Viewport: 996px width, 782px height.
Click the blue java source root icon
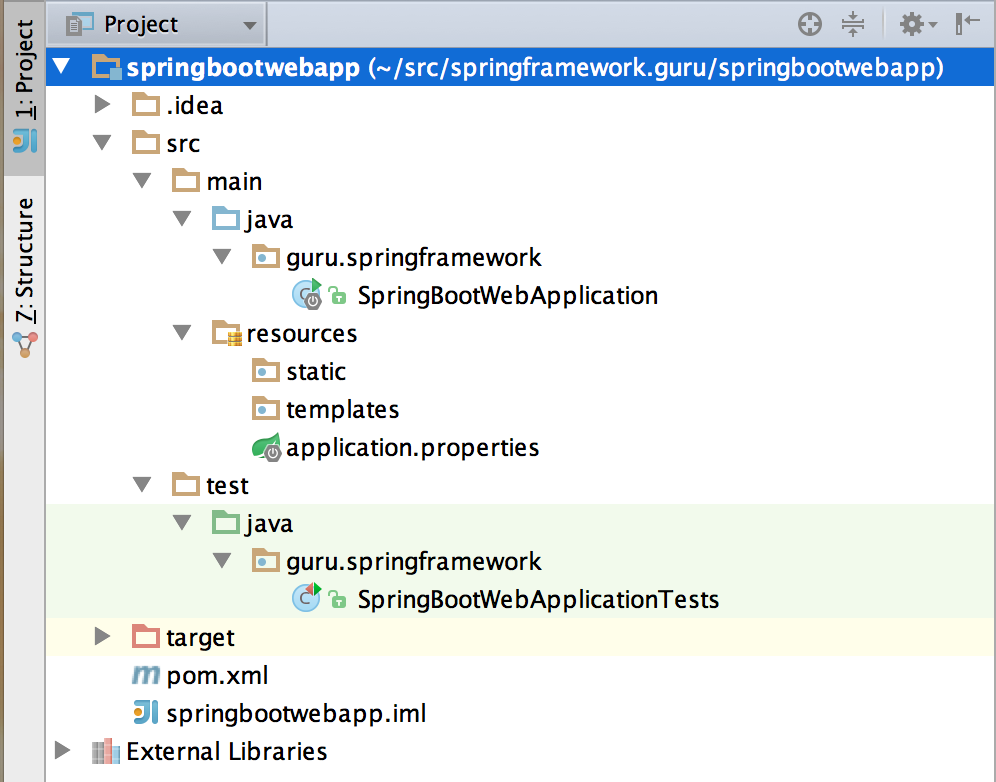pyautogui.click(x=225, y=219)
